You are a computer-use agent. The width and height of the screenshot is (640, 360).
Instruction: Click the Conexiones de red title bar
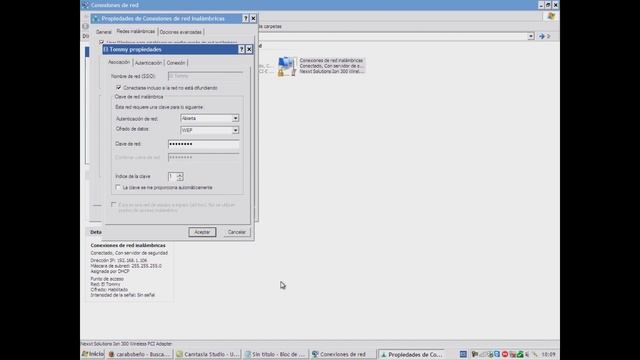coord(320,5)
